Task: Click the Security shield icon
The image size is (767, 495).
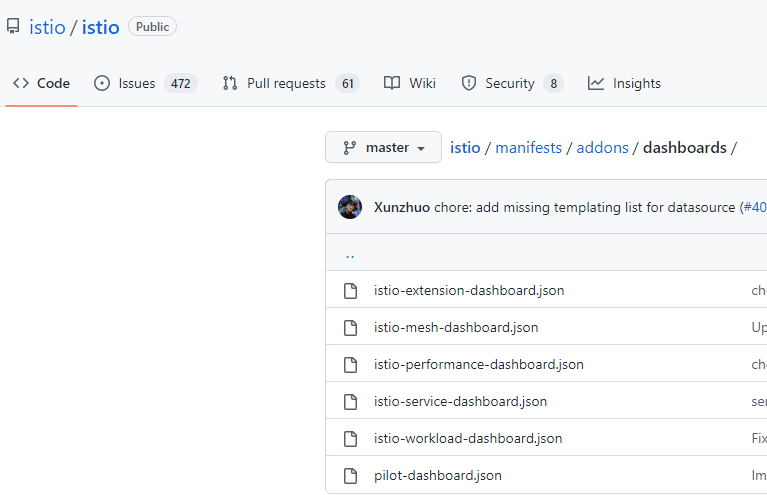Action: pos(469,83)
